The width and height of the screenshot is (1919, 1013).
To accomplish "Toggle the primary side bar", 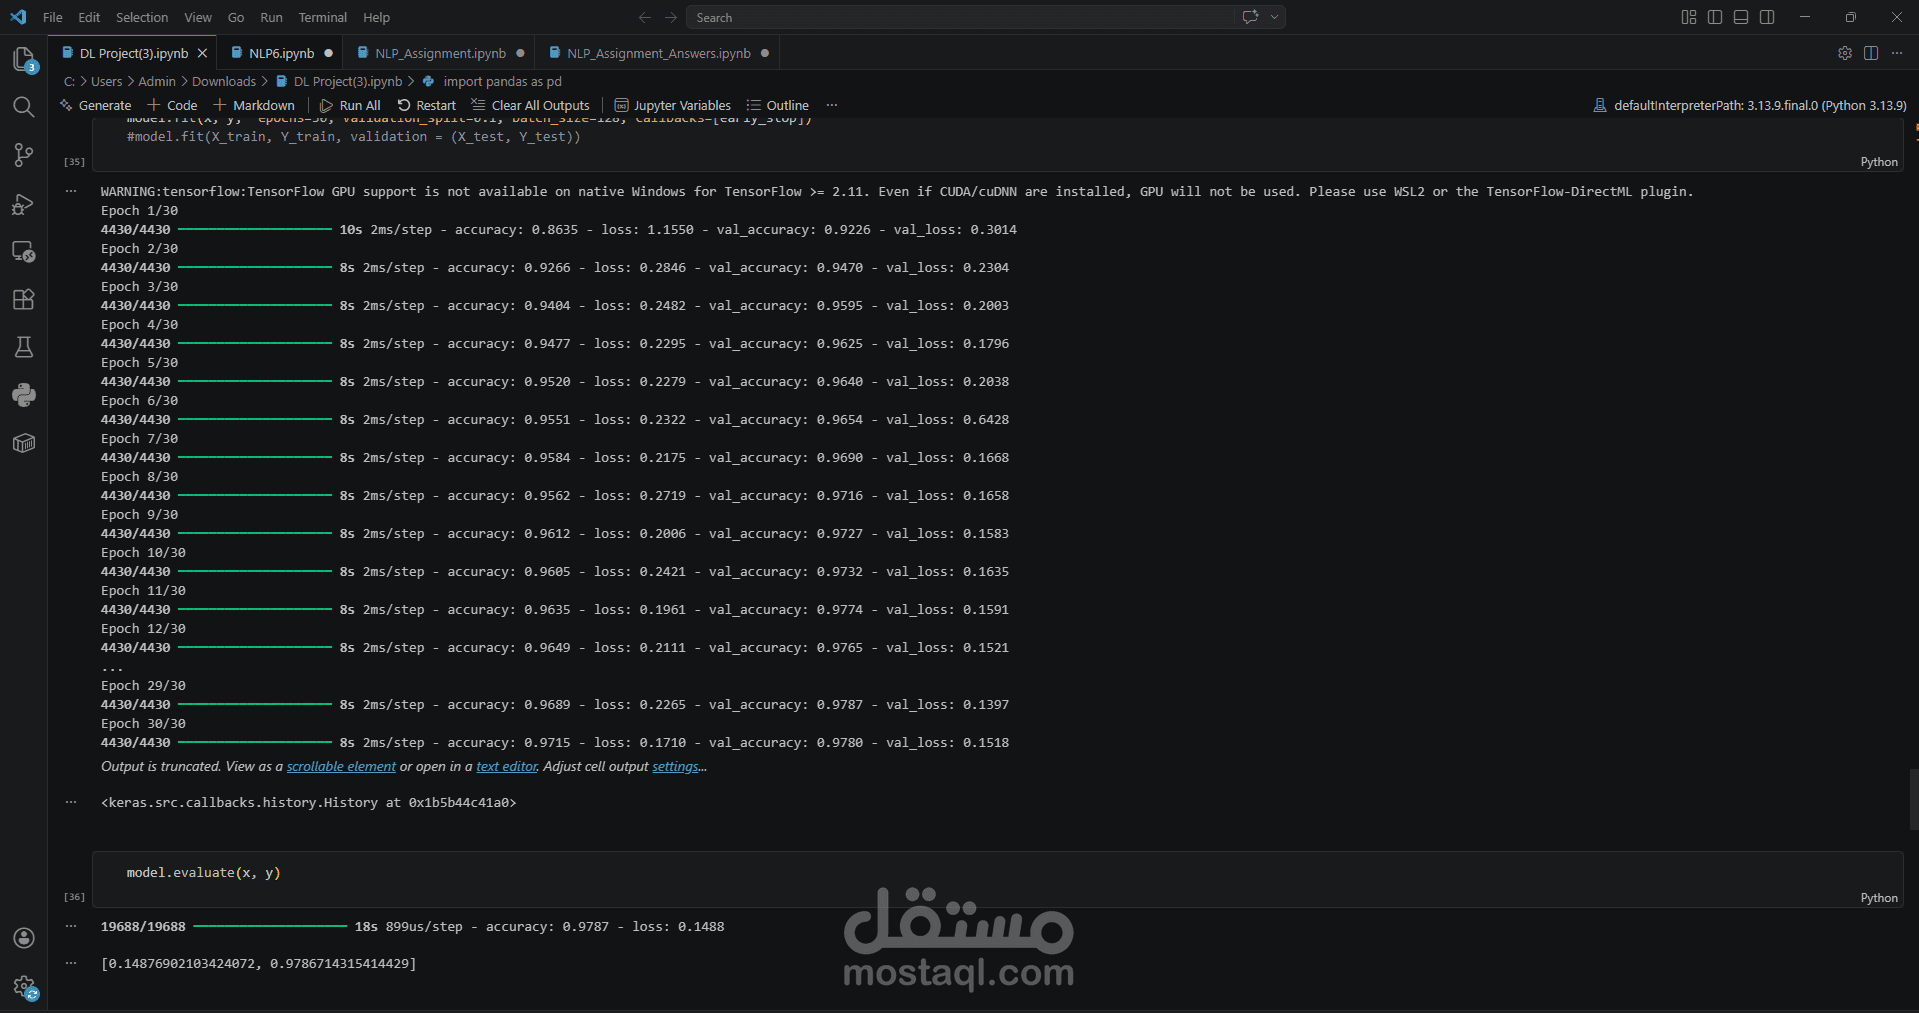I will click(x=1715, y=17).
